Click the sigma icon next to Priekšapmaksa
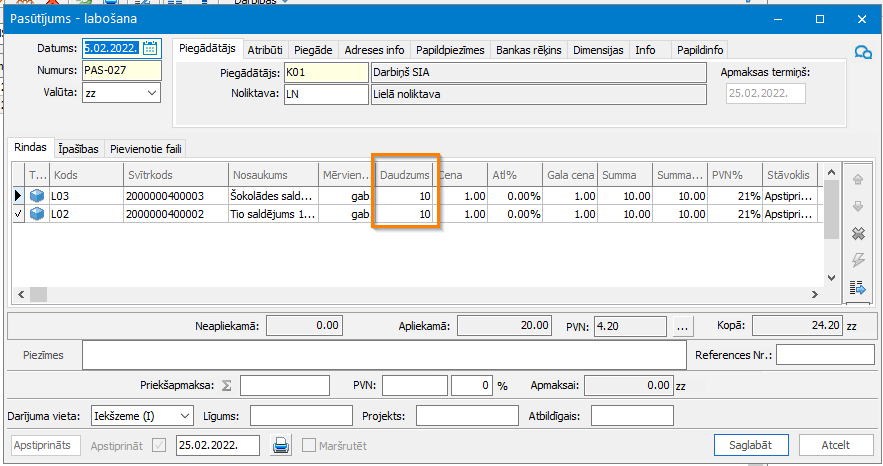This screenshot has width=883, height=466. click(226, 385)
